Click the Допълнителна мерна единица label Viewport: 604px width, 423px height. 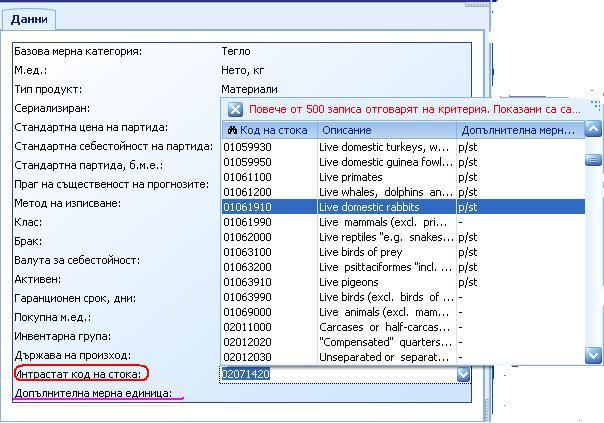click(x=93, y=393)
